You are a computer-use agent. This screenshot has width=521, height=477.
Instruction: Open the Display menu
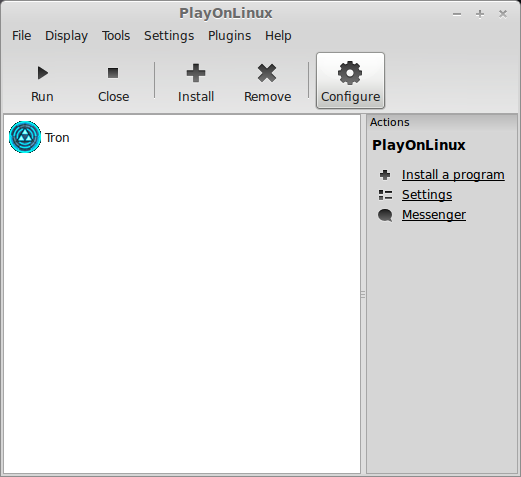(66, 36)
